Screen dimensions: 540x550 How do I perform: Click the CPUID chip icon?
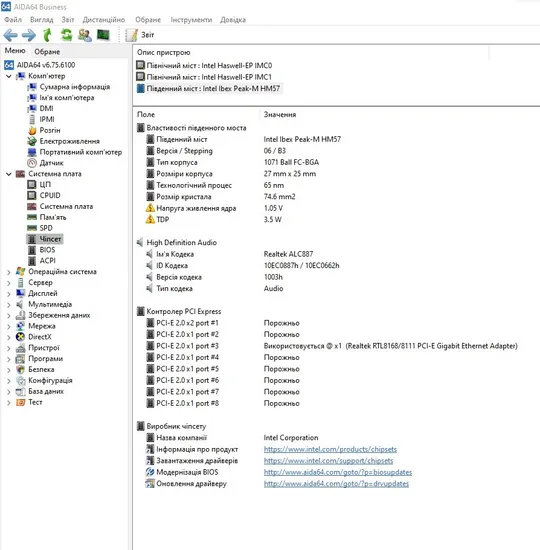pos(32,195)
